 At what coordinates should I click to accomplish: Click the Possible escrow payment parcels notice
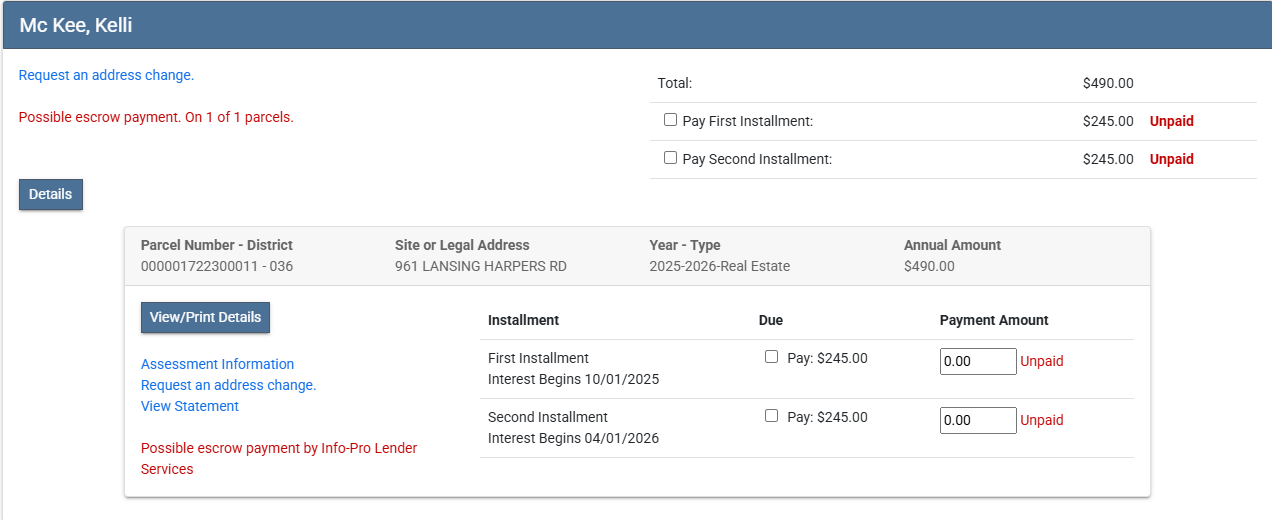pos(156,117)
